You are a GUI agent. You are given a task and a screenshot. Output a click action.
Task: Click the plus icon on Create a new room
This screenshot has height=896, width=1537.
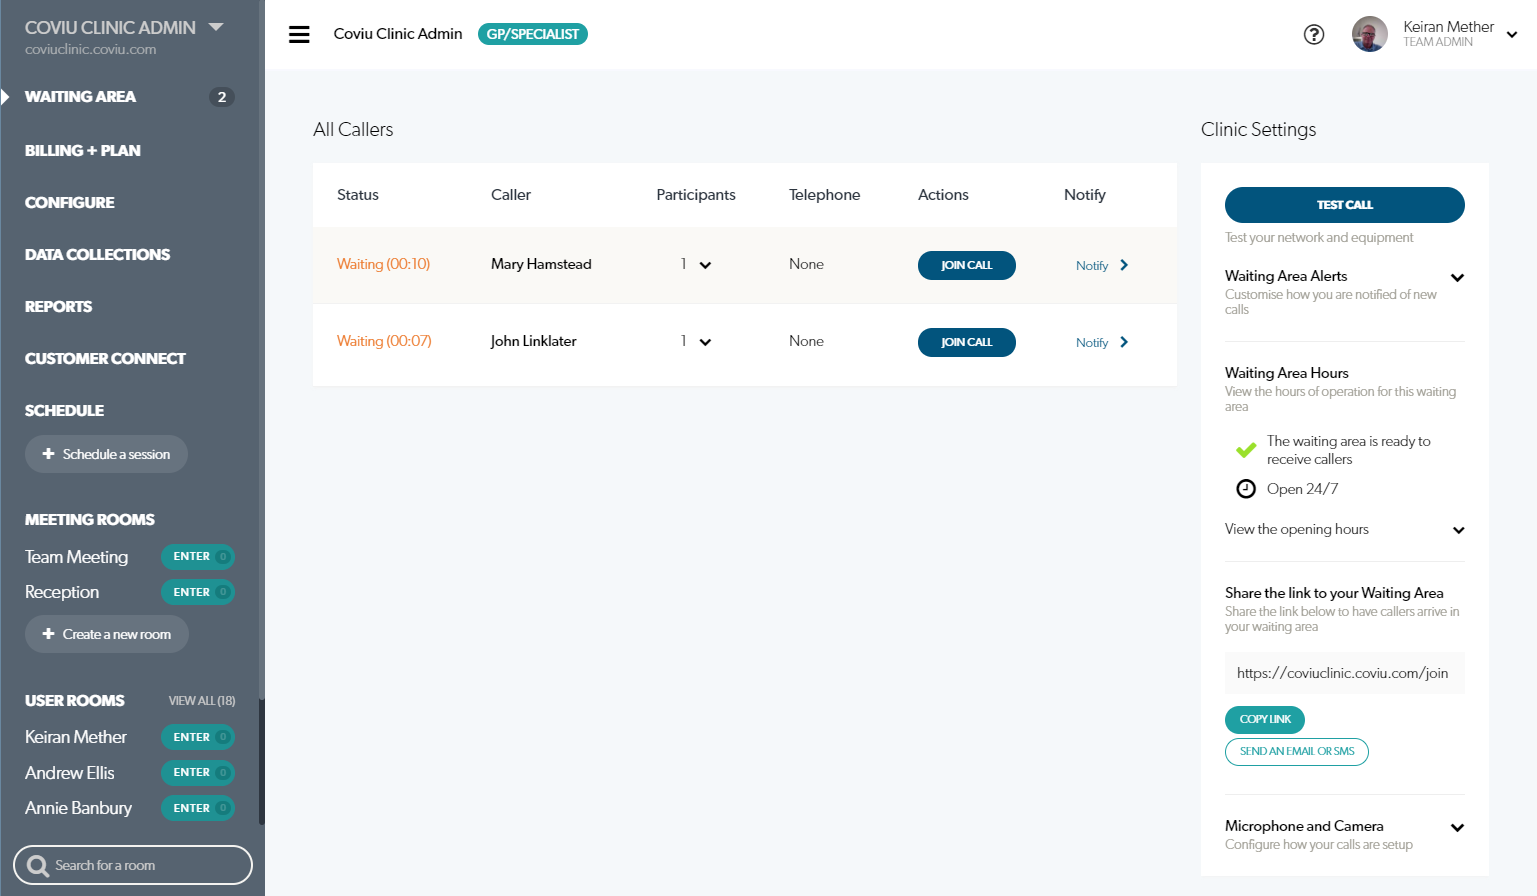[x=48, y=634]
